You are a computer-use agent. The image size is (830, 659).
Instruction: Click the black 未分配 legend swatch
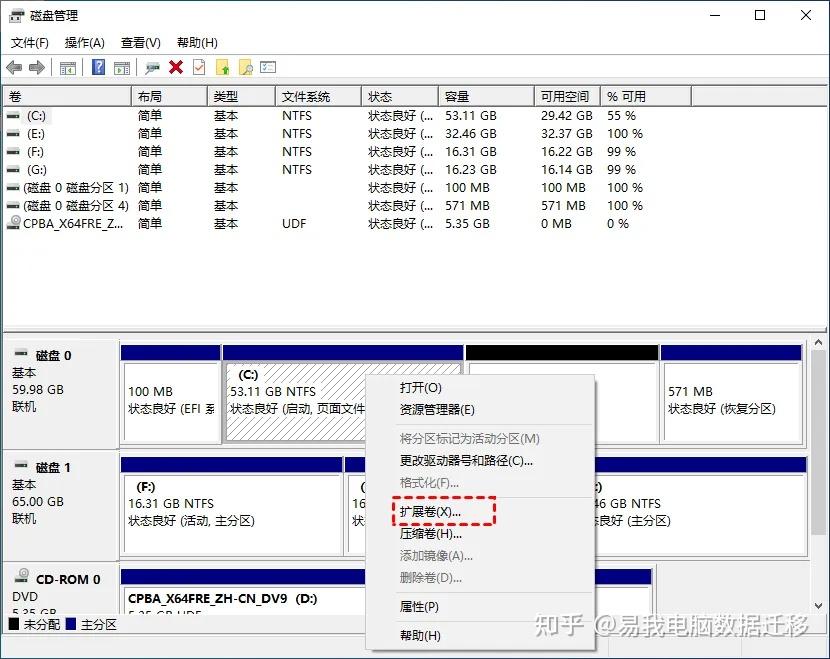point(14,624)
